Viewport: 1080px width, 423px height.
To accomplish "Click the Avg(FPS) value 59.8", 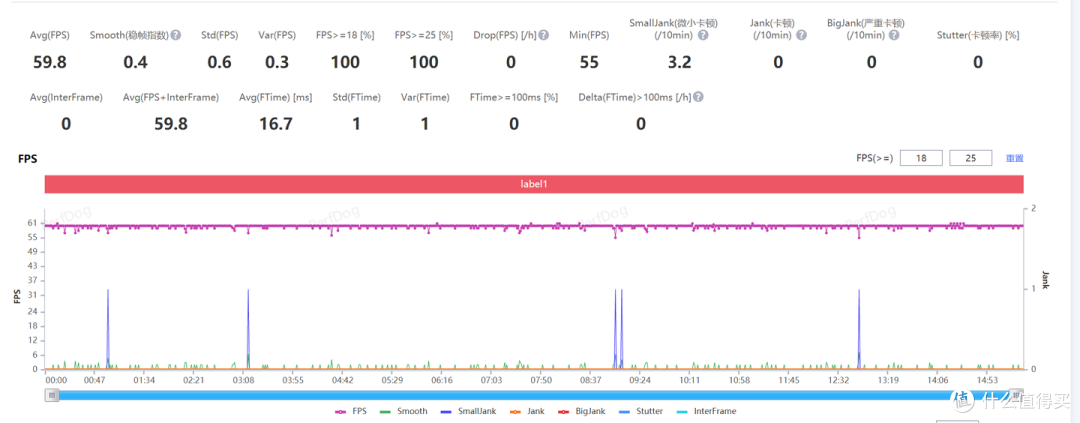I will point(50,63).
